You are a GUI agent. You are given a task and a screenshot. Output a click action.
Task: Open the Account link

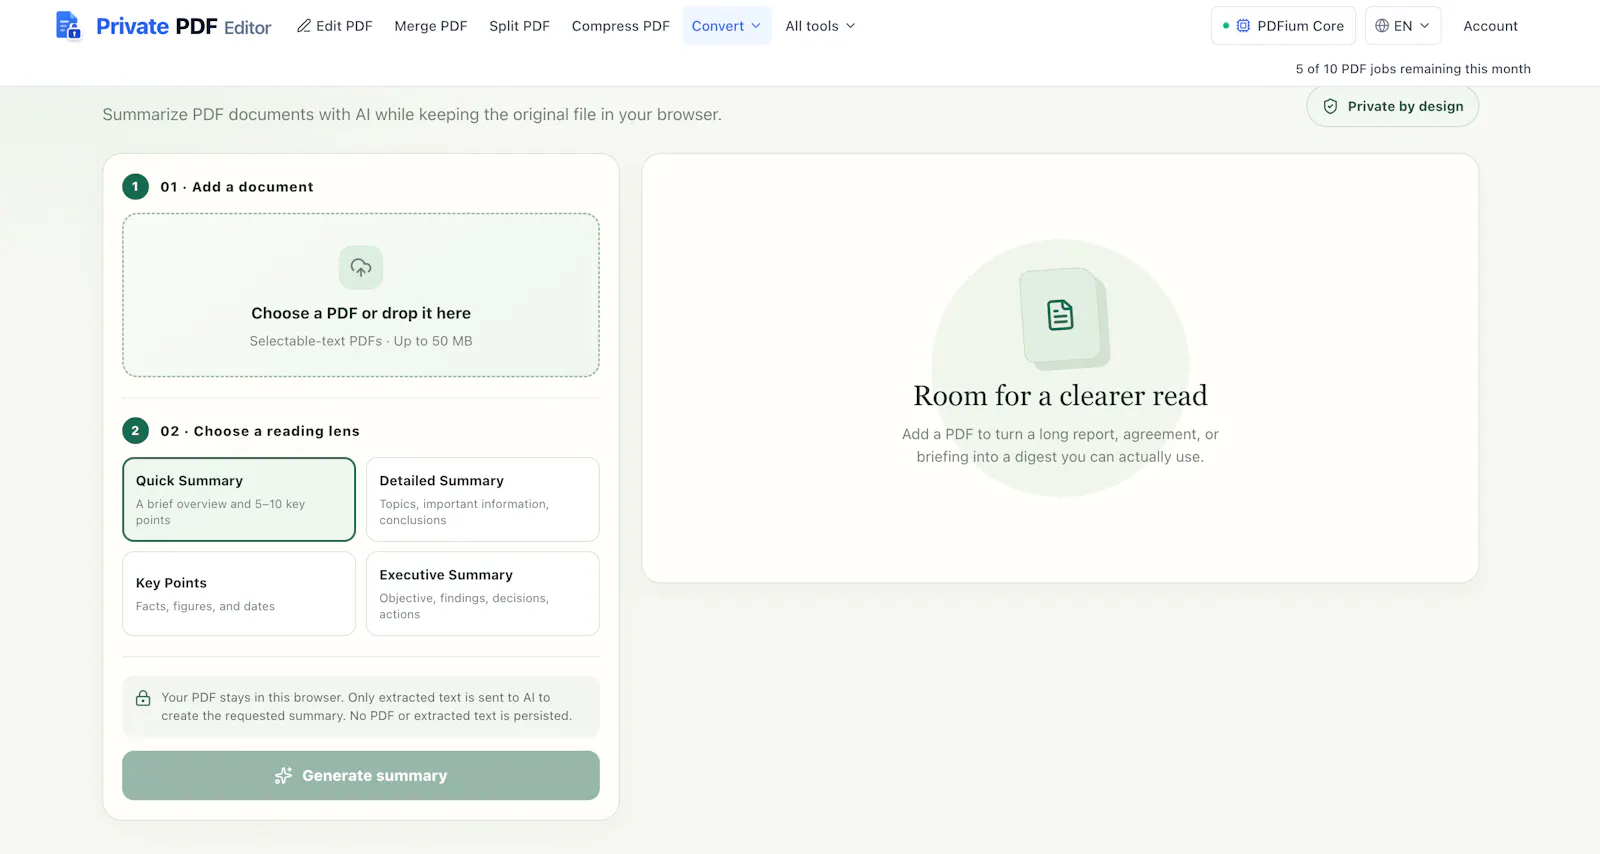coord(1490,26)
